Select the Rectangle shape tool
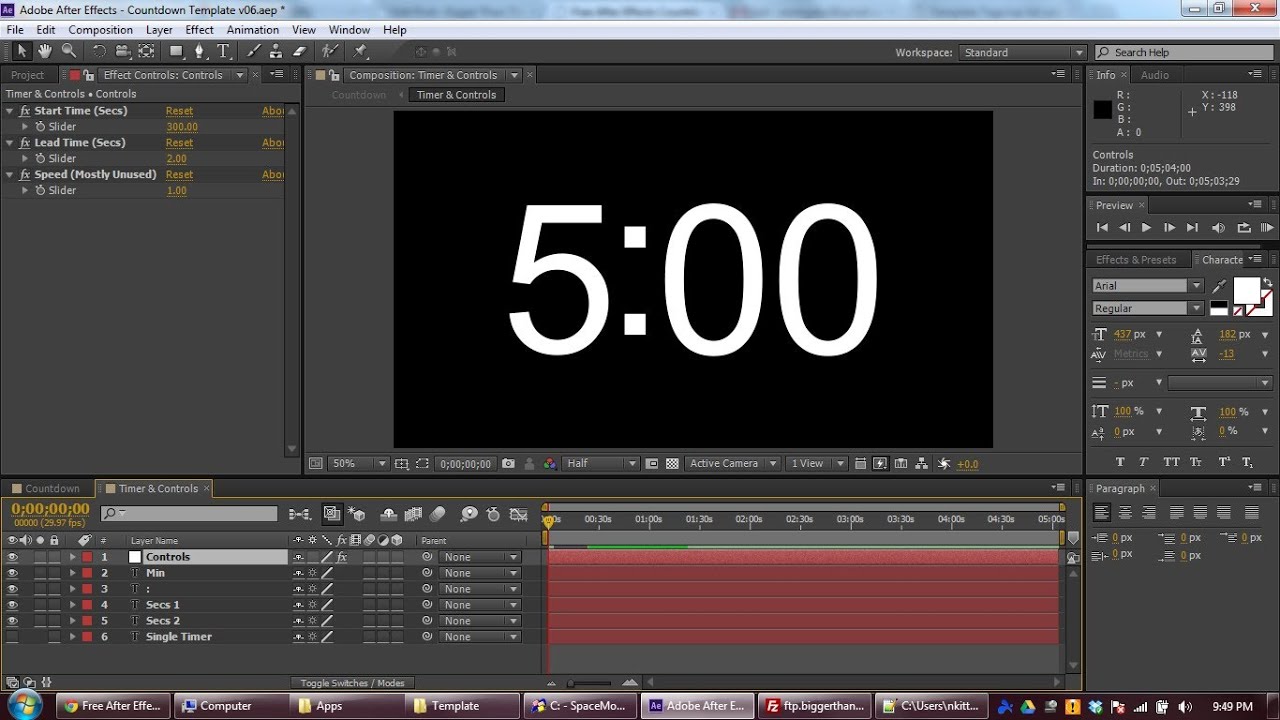This screenshot has width=1280, height=720. 176,51
